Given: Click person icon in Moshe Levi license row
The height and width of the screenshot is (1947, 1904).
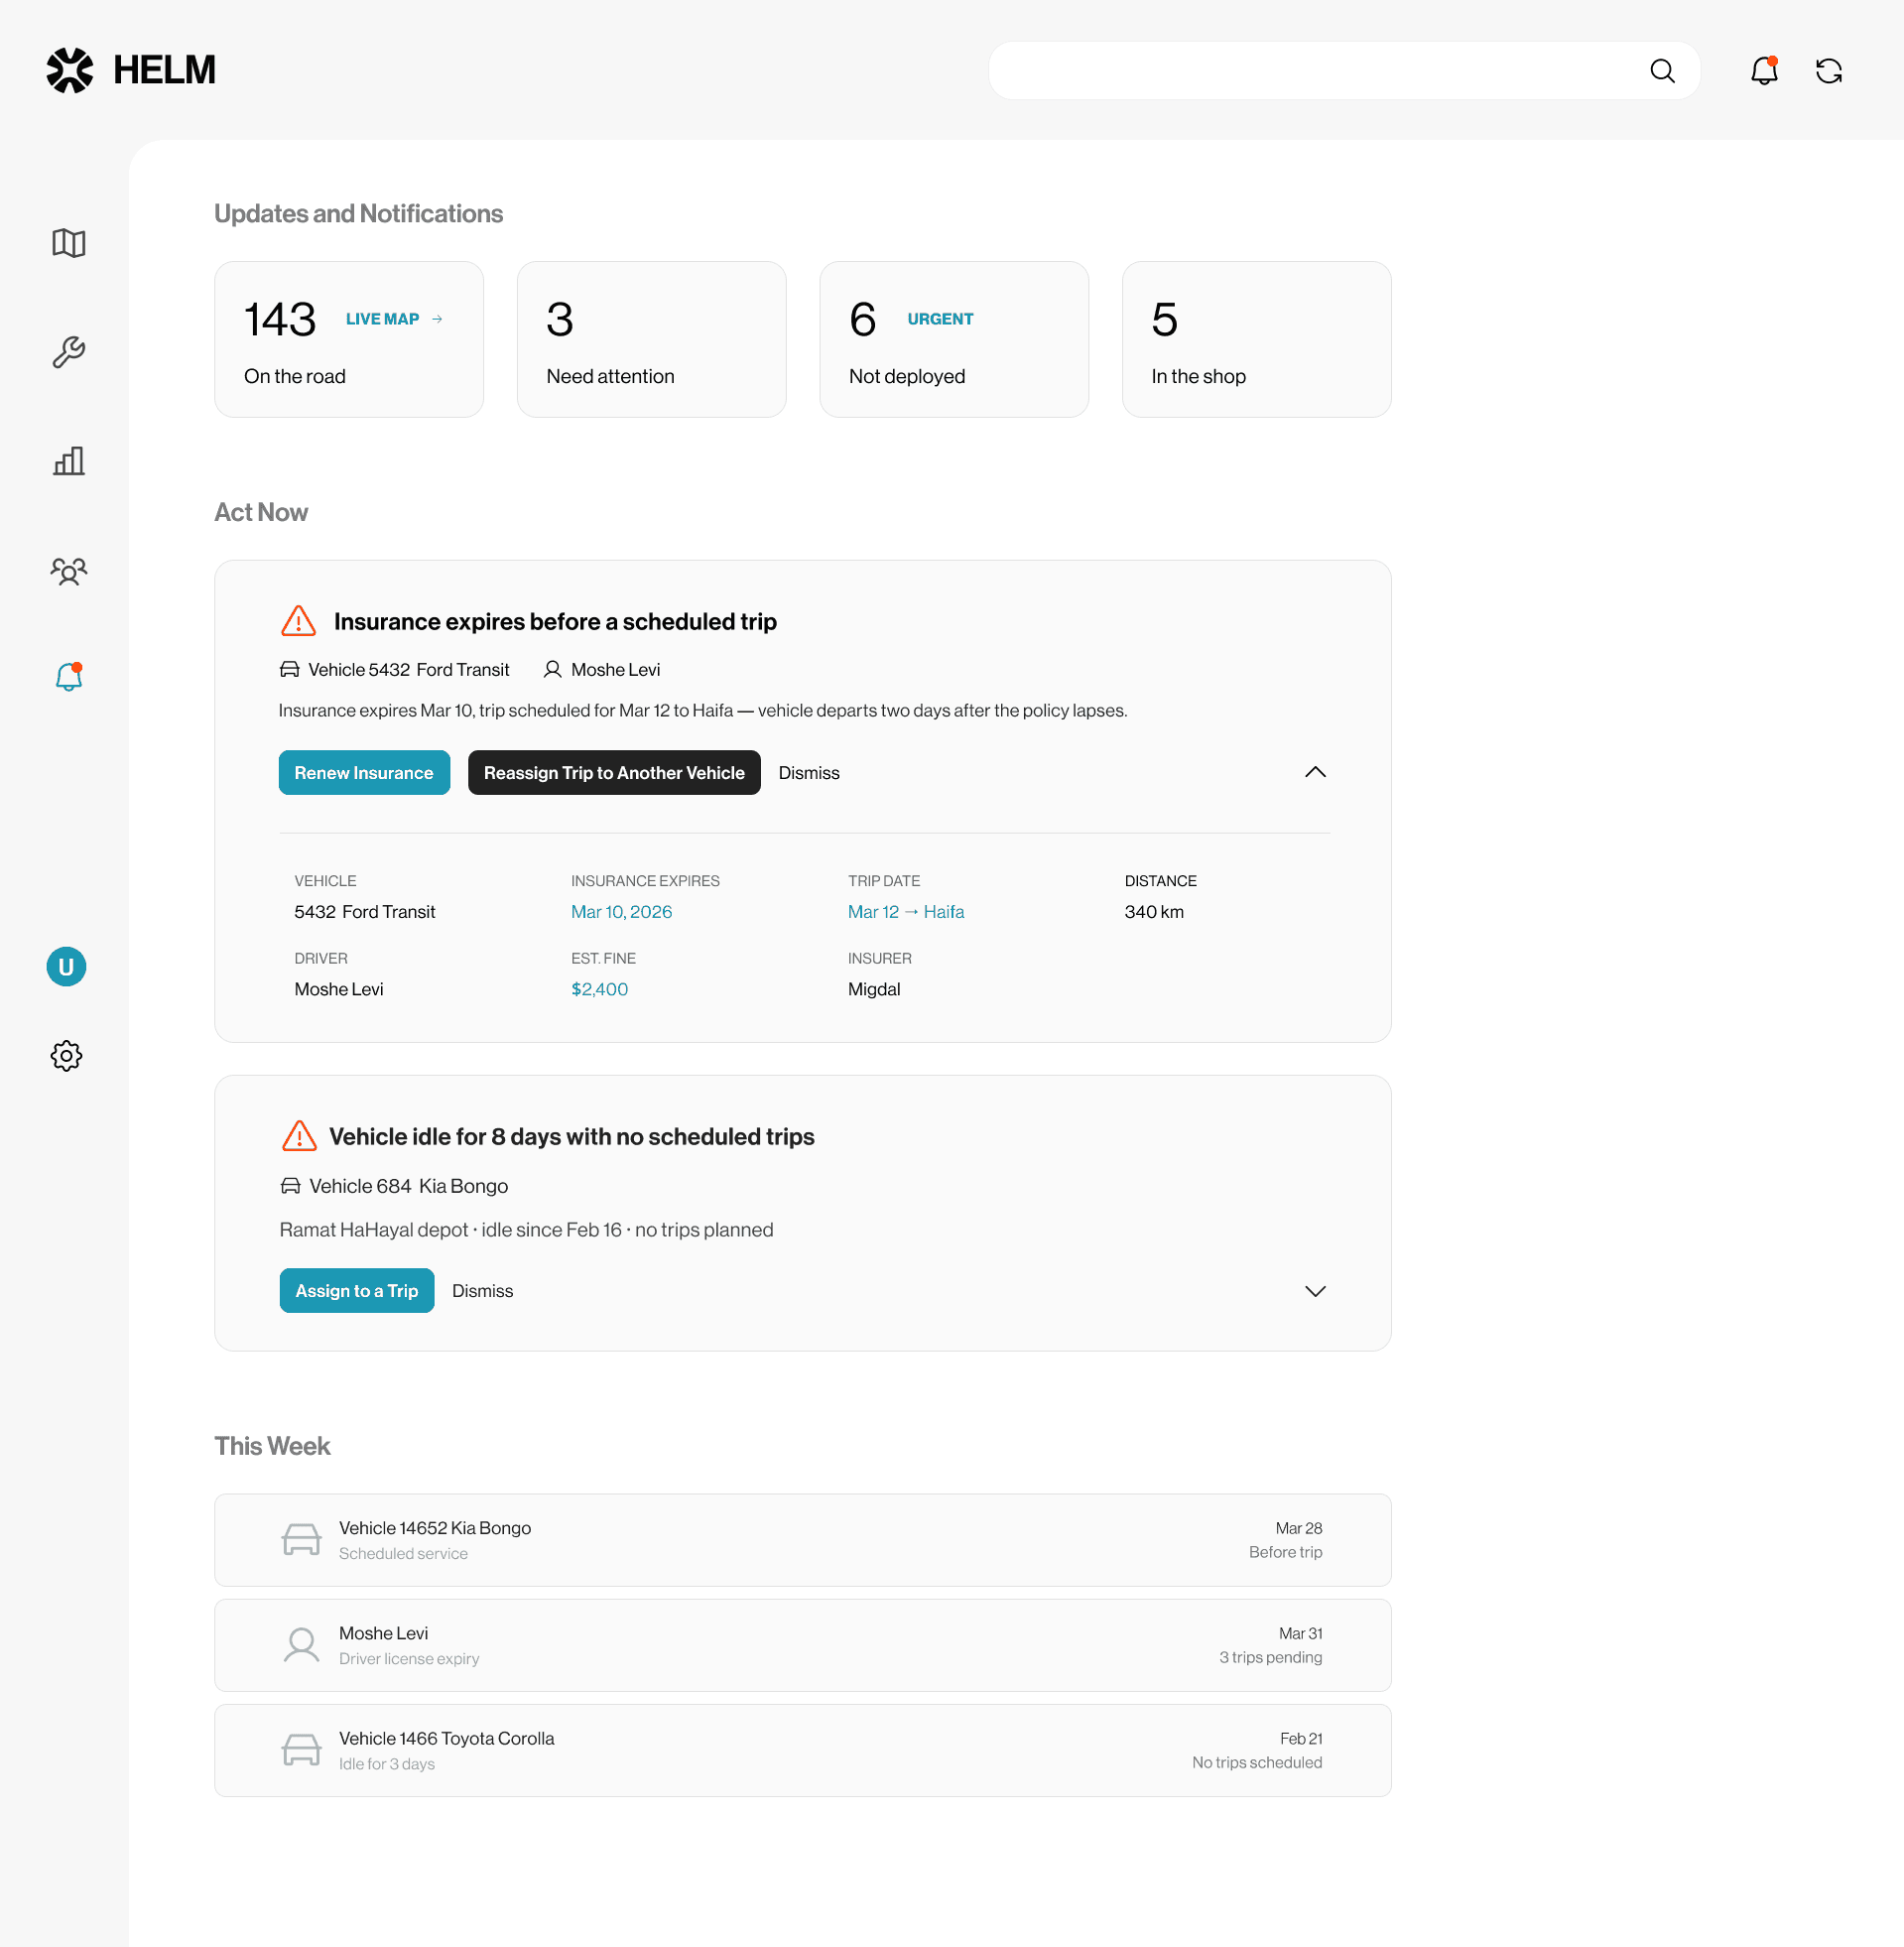Looking at the screenshot, I should tap(301, 1645).
